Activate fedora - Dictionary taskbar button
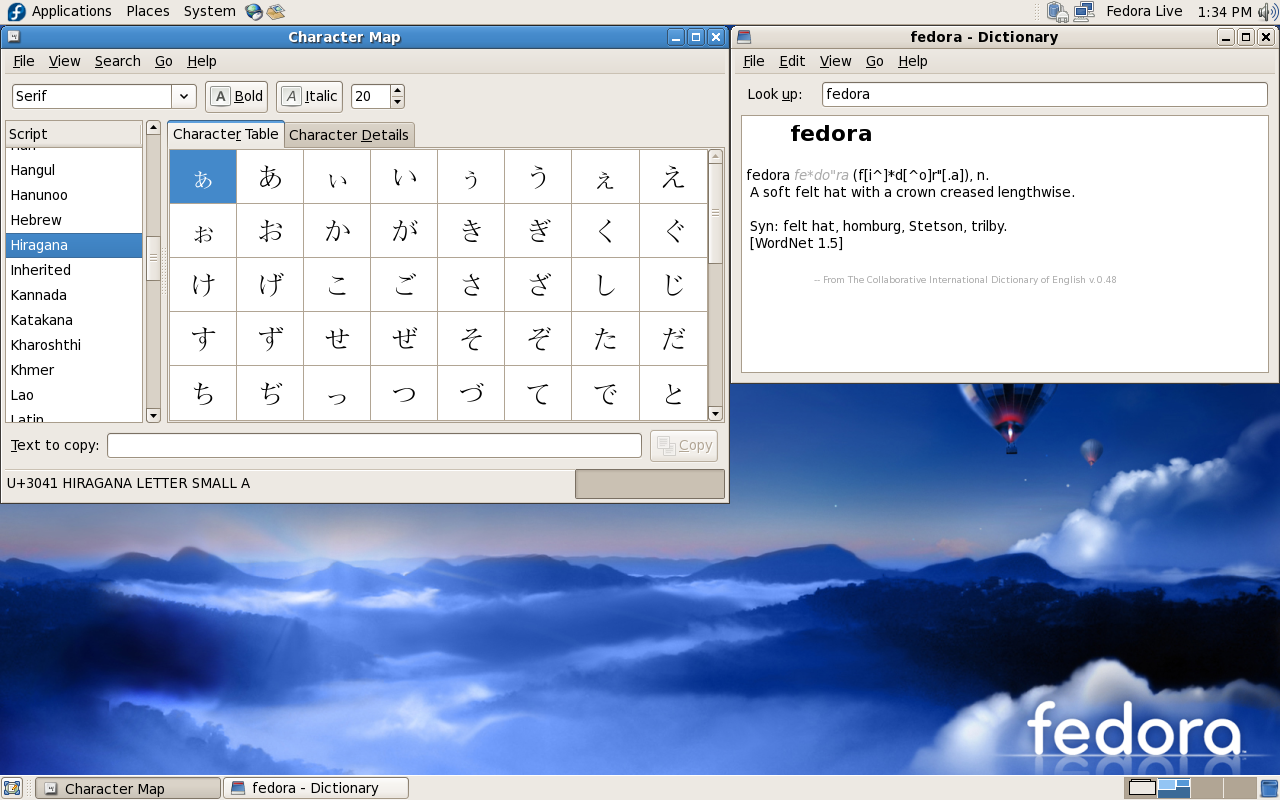 point(316,788)
